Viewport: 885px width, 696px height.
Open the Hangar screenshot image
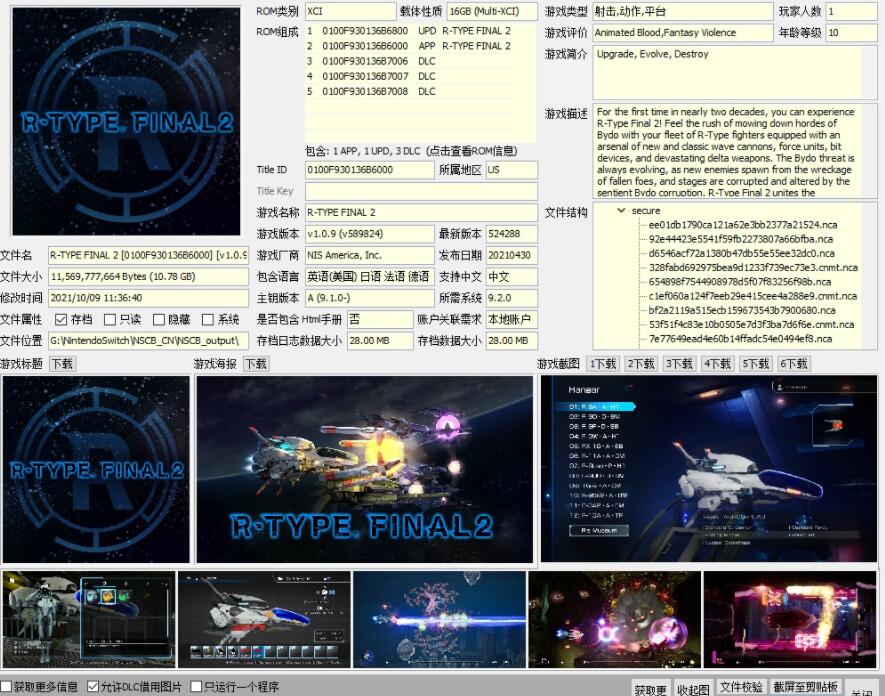pos(709,468)
